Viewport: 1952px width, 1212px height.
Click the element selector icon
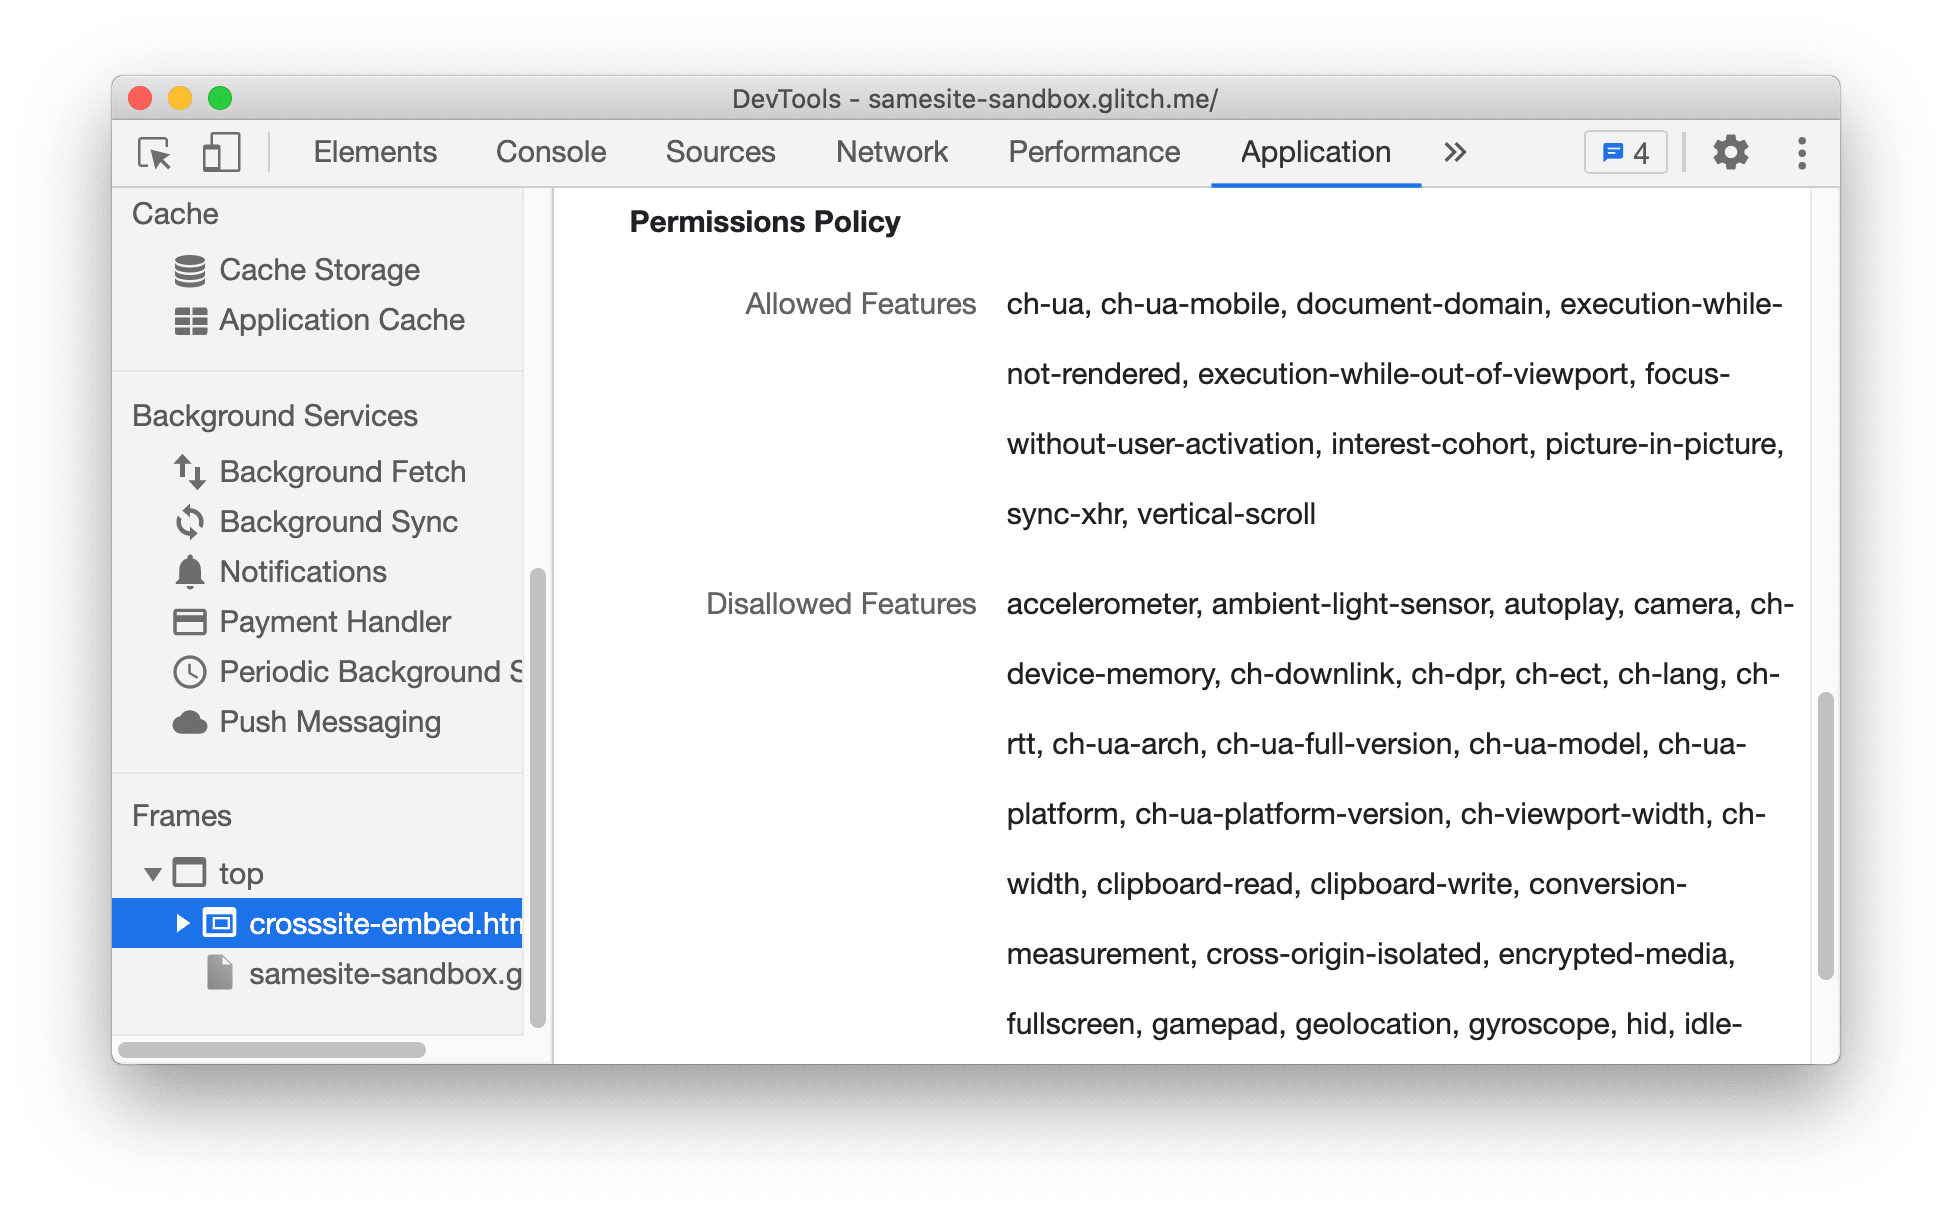click(155, 152)
